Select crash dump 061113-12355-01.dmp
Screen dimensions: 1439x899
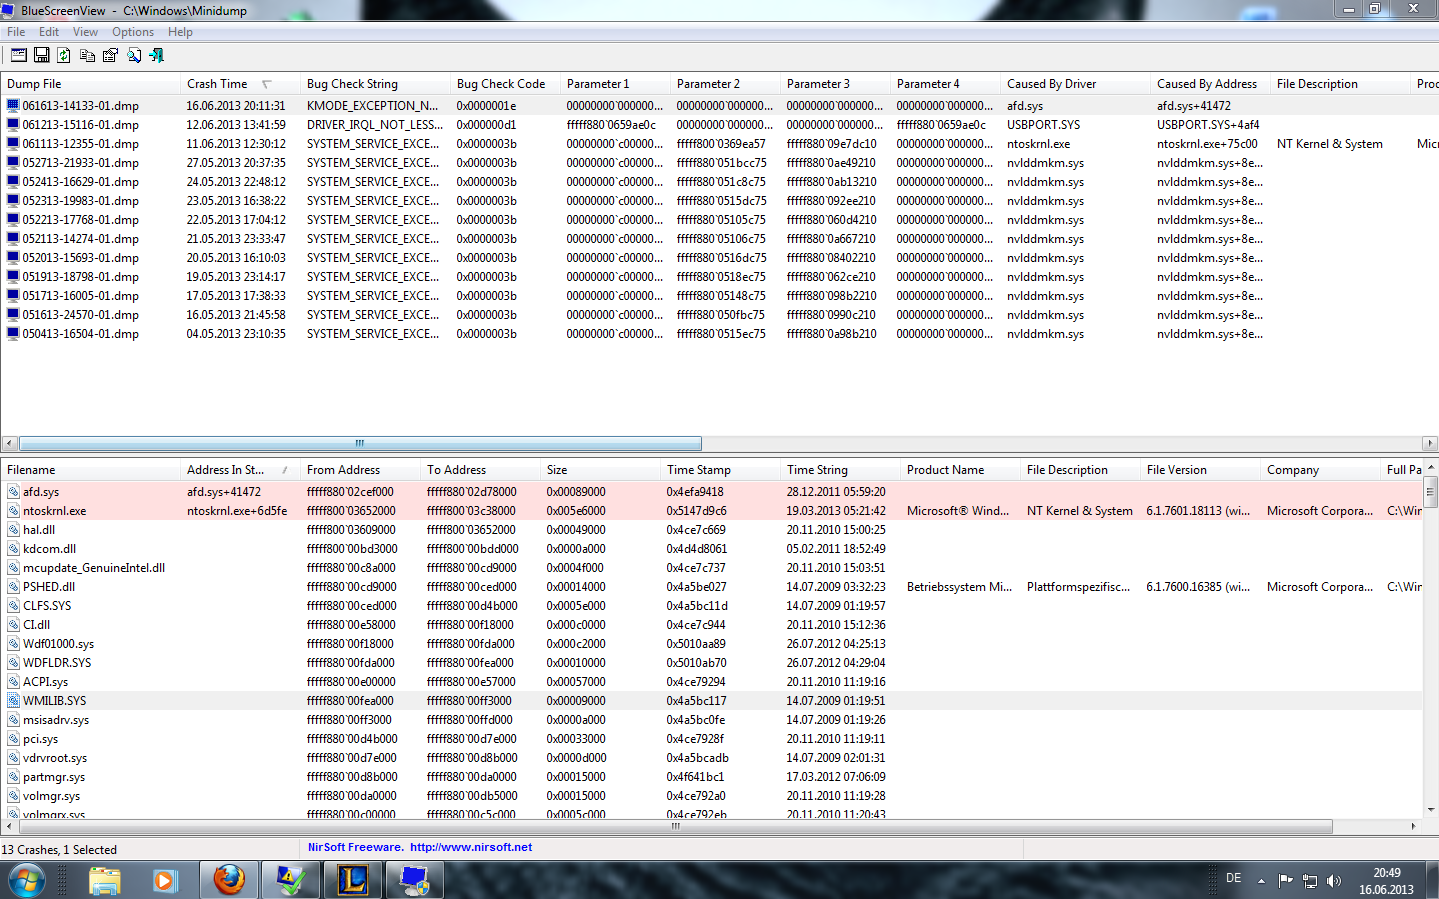[81, 144]
